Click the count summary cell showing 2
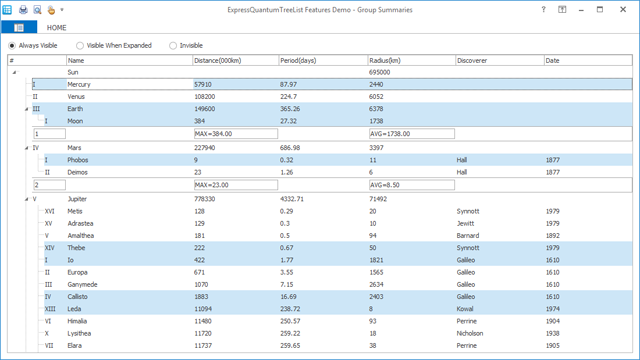The image size is (640, 360). click(x=49, y=185)
